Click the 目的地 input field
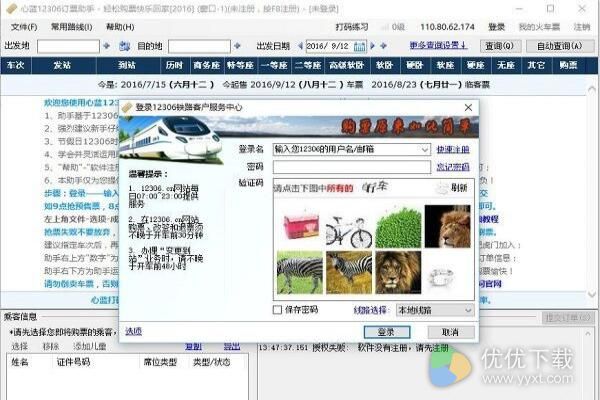Viewport: 600px width, 400px height. pyautogui.click(x=199, y=46)
